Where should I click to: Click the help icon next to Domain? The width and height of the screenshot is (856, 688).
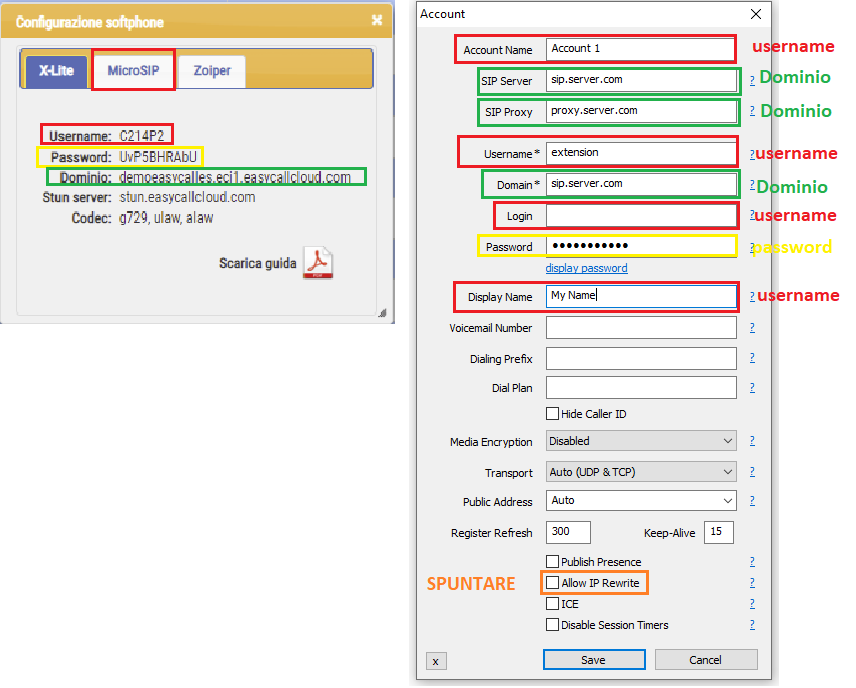(x=752, y=186)
